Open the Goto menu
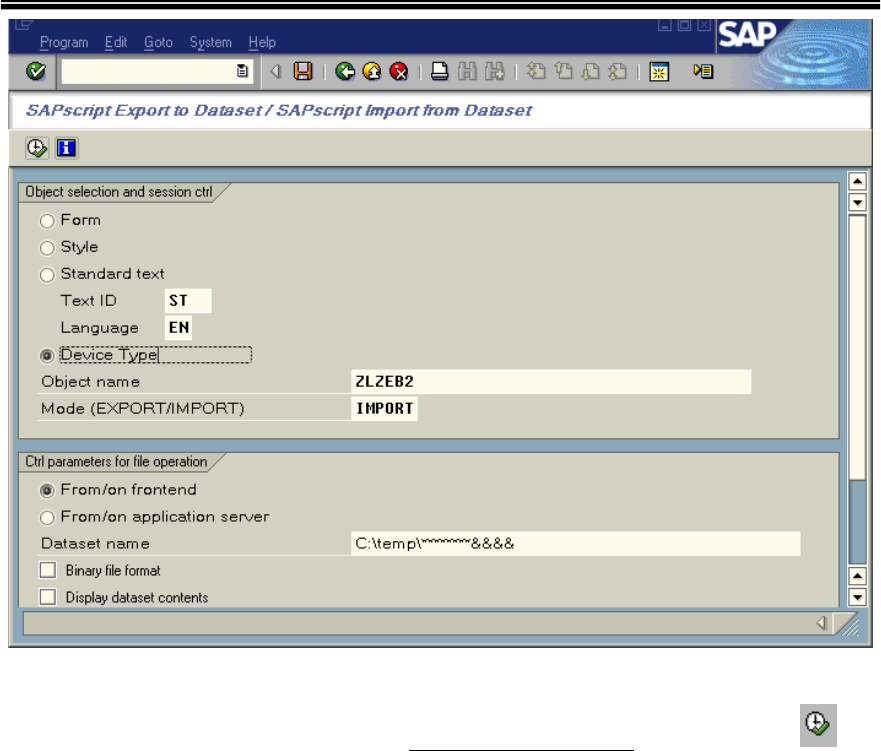Image resolution: width=881 pixels, height=751 pixels. [x=158, y=43]
